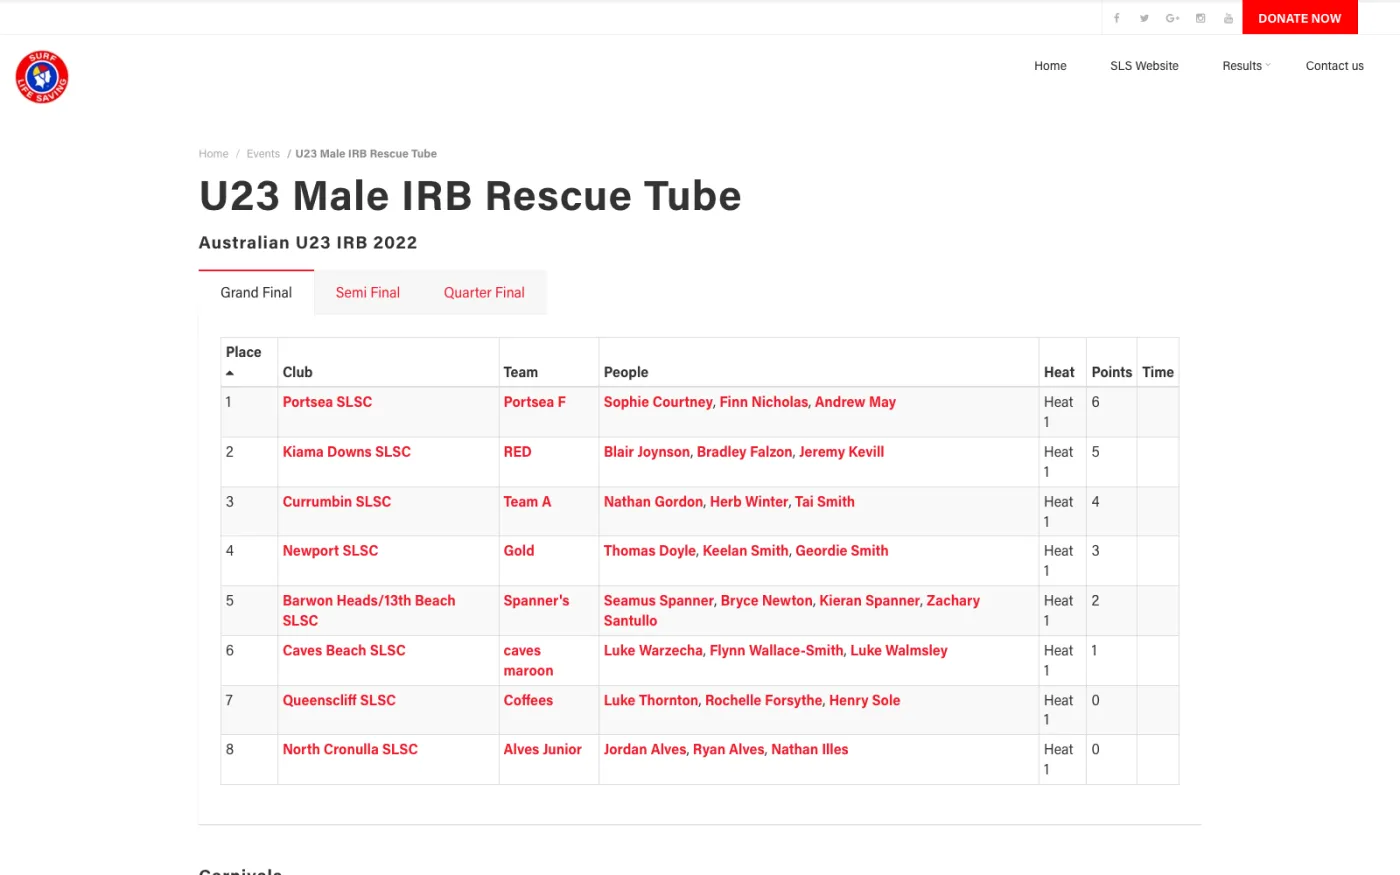Open the Caves Beach SLSC club link
The image size is (1400, 875).
[x=344, y=651]
